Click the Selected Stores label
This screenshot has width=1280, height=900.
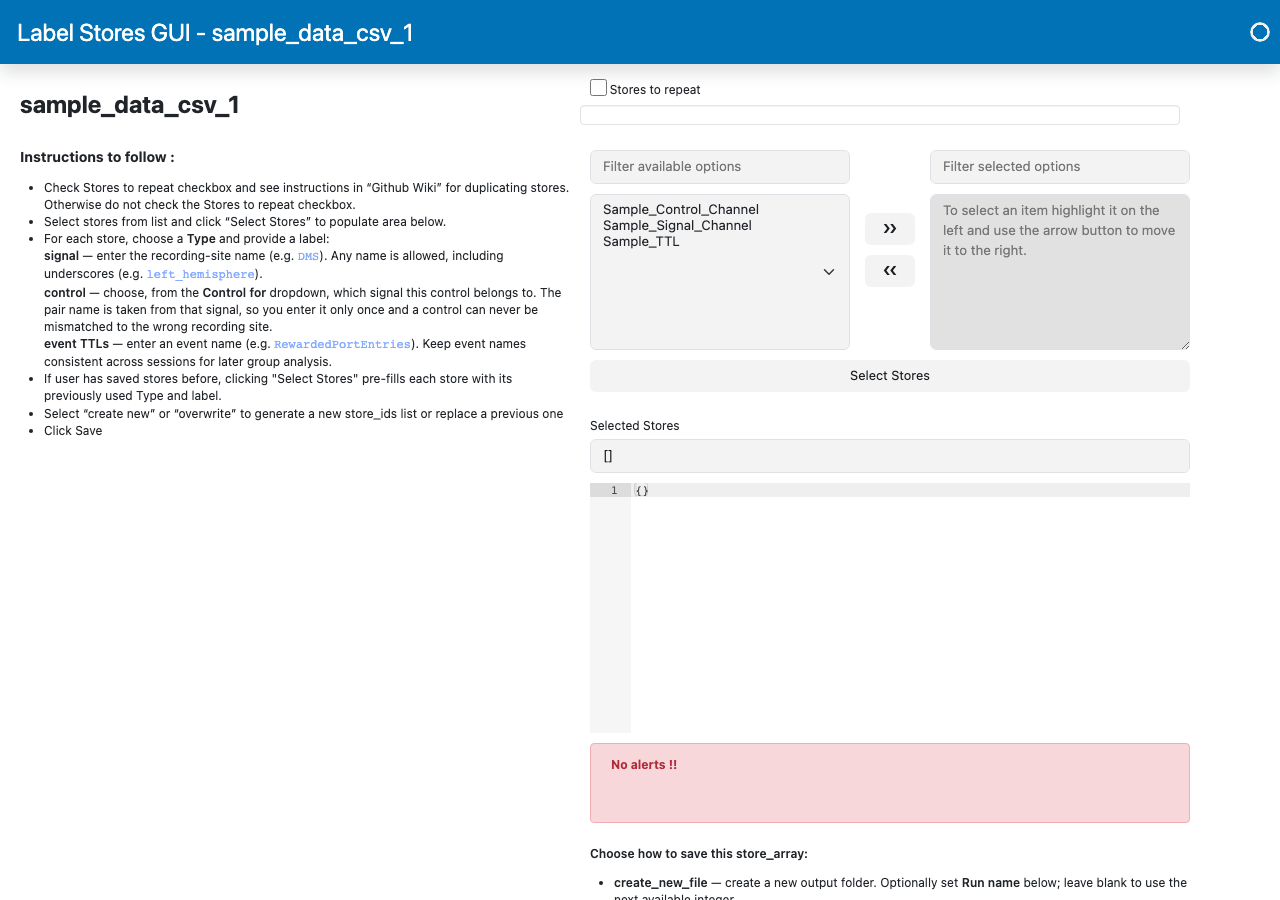pos(635,426)
